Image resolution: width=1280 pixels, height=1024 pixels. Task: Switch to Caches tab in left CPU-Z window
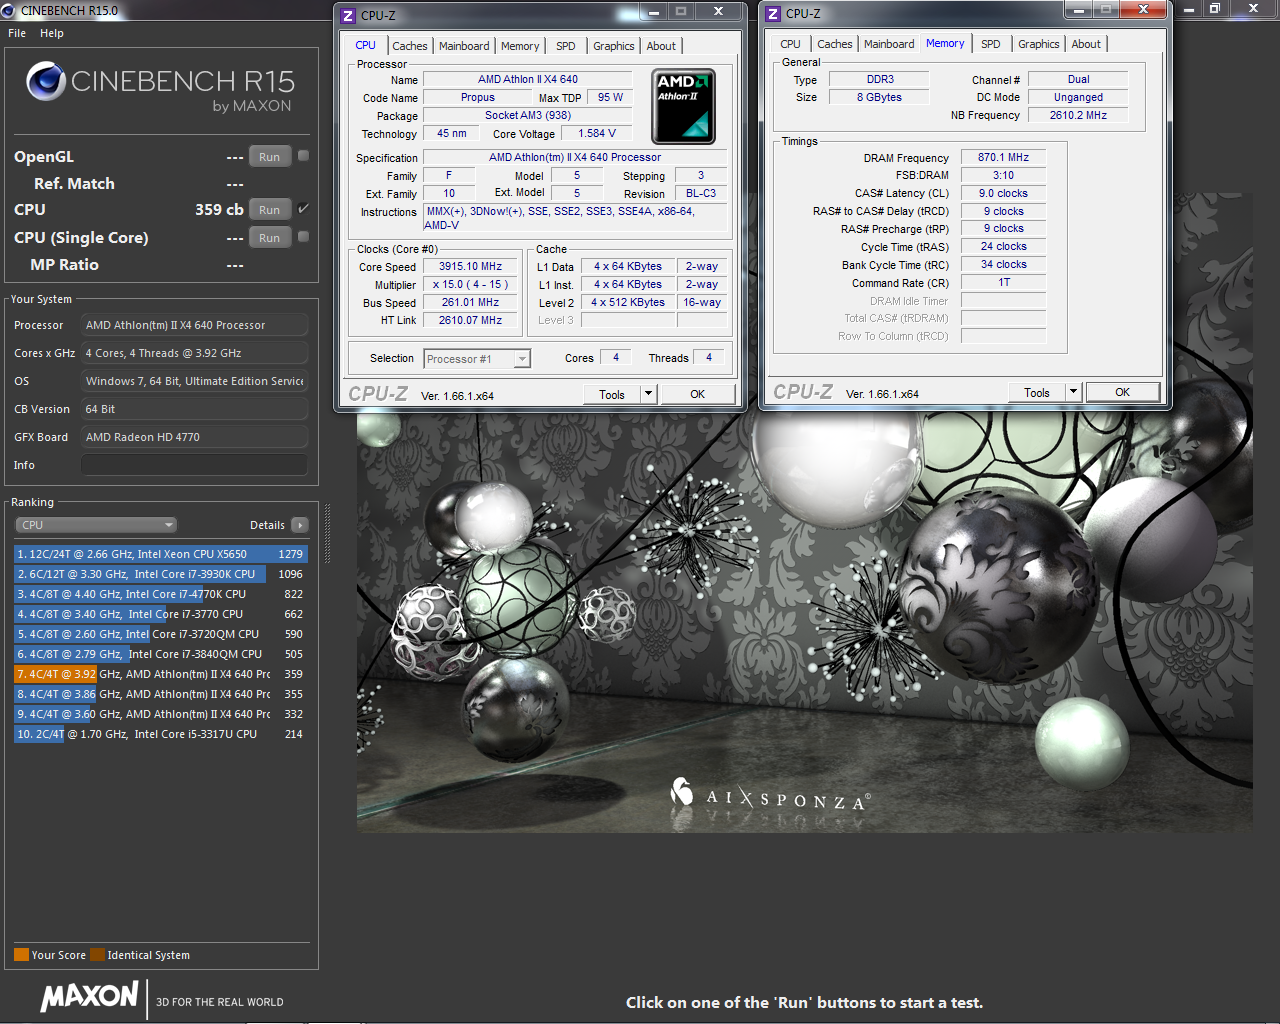pyautogui.click(x=410, y=46)
